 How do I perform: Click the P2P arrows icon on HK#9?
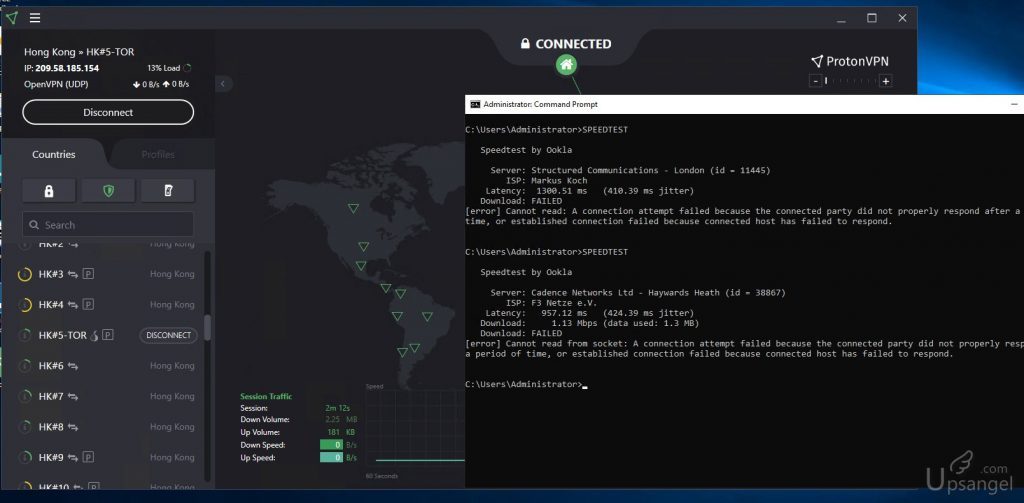(73, 457)
